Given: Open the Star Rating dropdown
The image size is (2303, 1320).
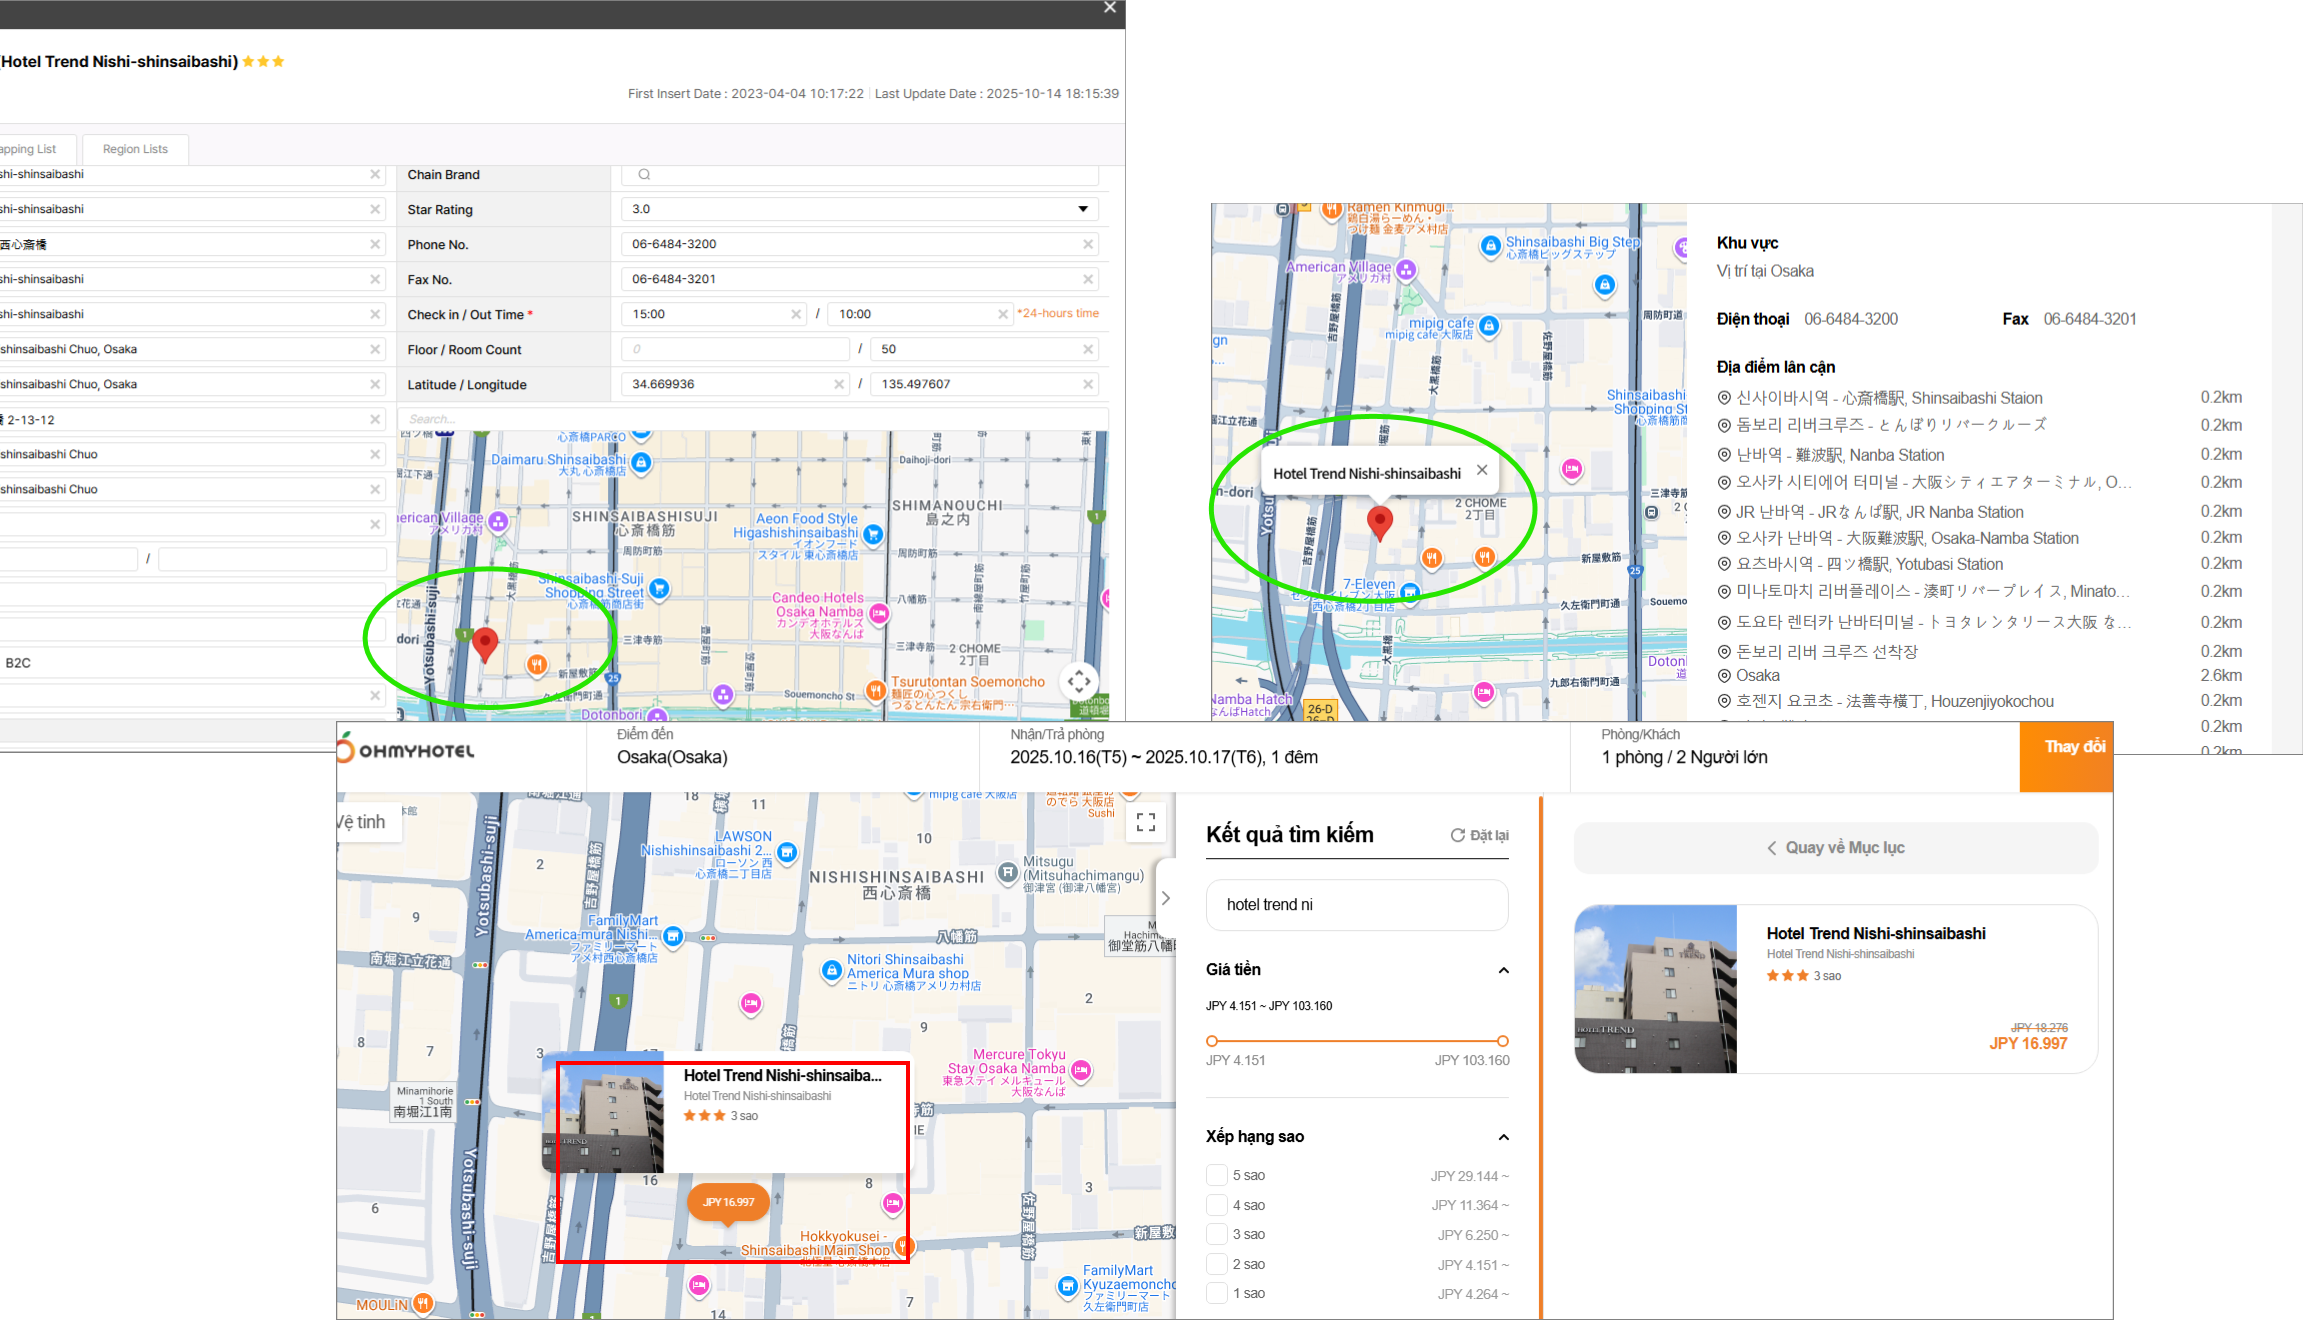Looking at the screenshot, I should point(1082,209).
